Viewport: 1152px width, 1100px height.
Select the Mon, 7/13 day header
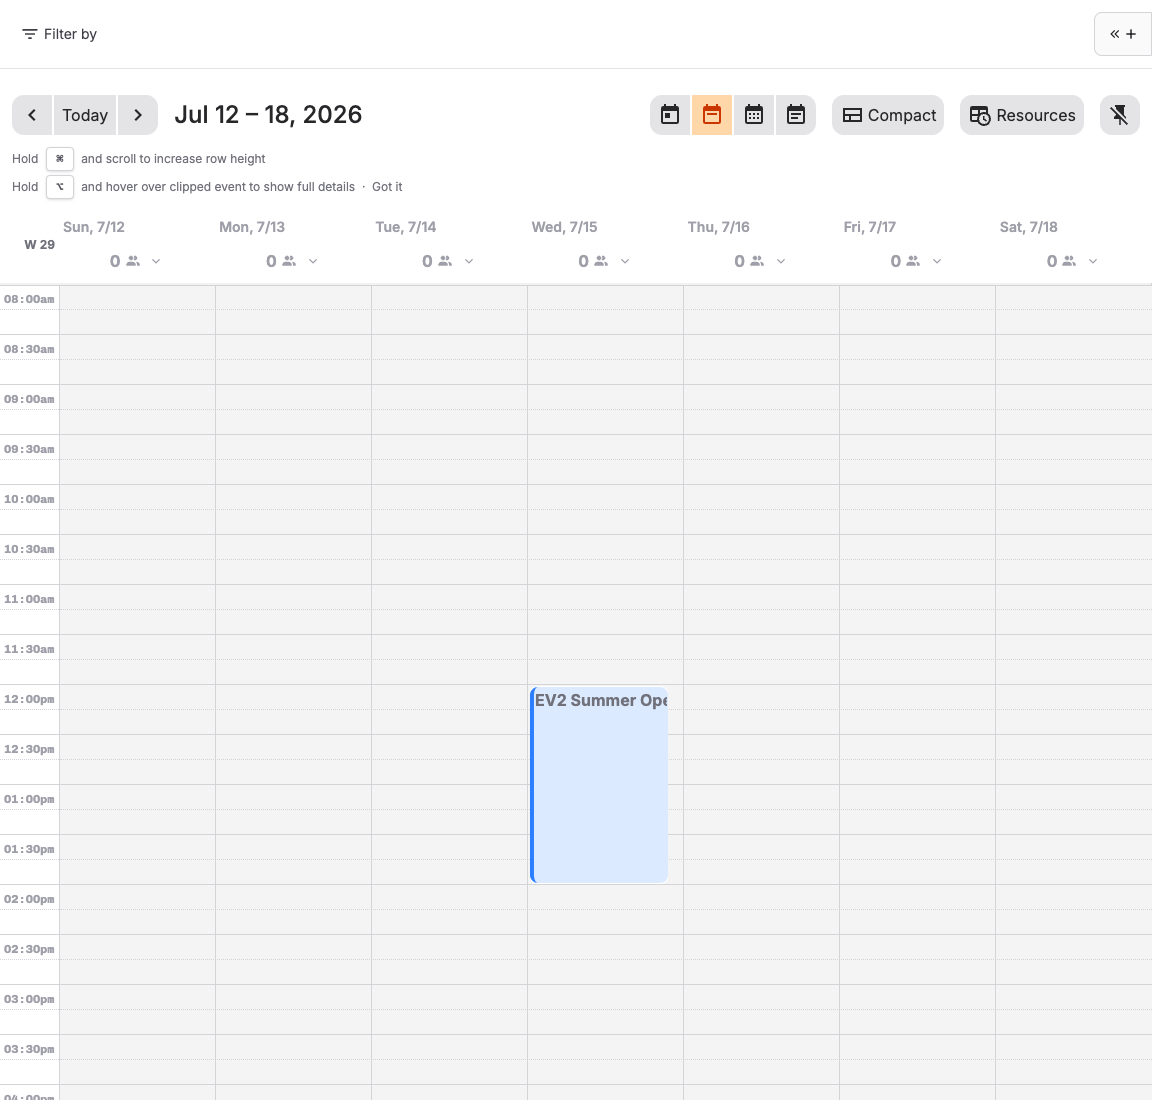click(252, 227)
